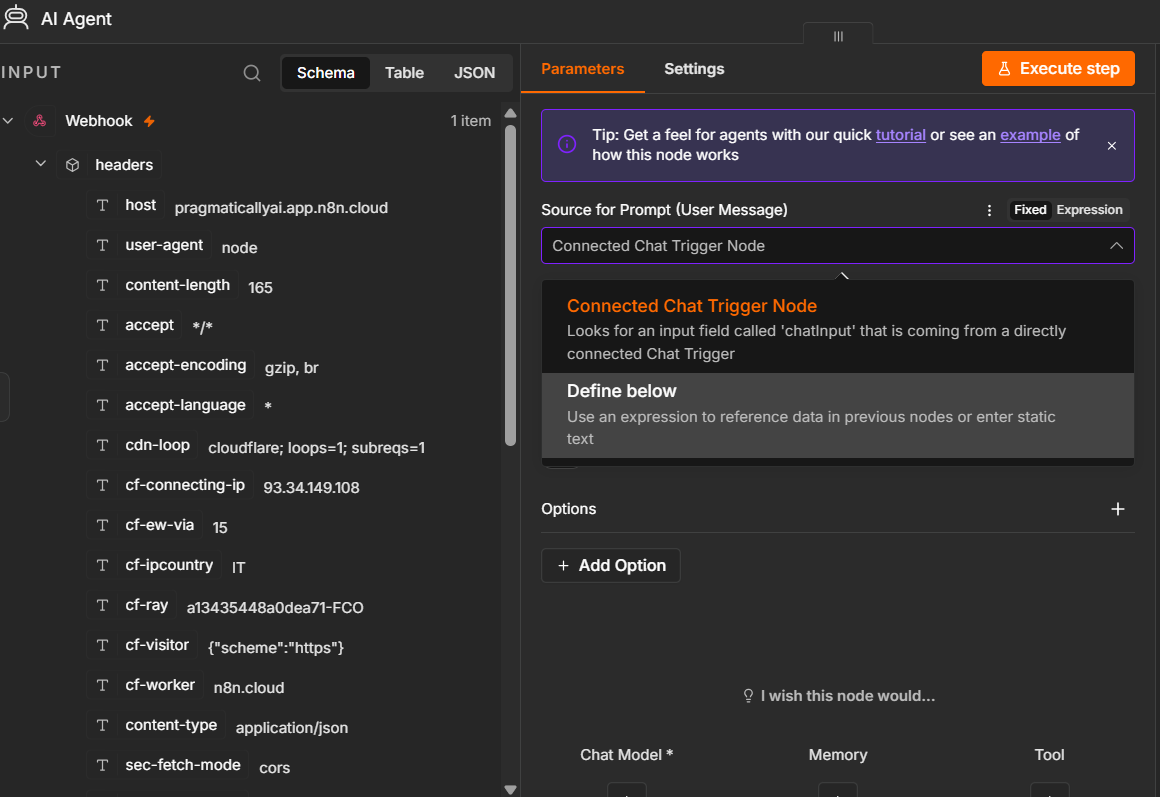The width and height of the screenshot is (1160, 797).
Task: Open the Settings tab
Action: click(x=694, y=69)
